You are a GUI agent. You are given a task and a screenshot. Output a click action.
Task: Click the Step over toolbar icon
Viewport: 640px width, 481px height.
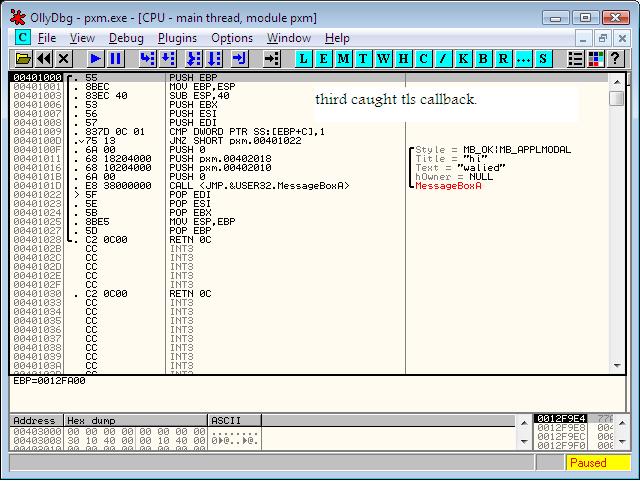click(x=168, y=59)
